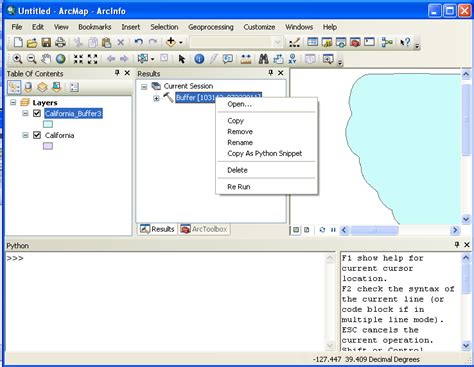Click the red ArcToolbox toolbar icon
The height and width of the screenshot is (367, 474).
355,42
